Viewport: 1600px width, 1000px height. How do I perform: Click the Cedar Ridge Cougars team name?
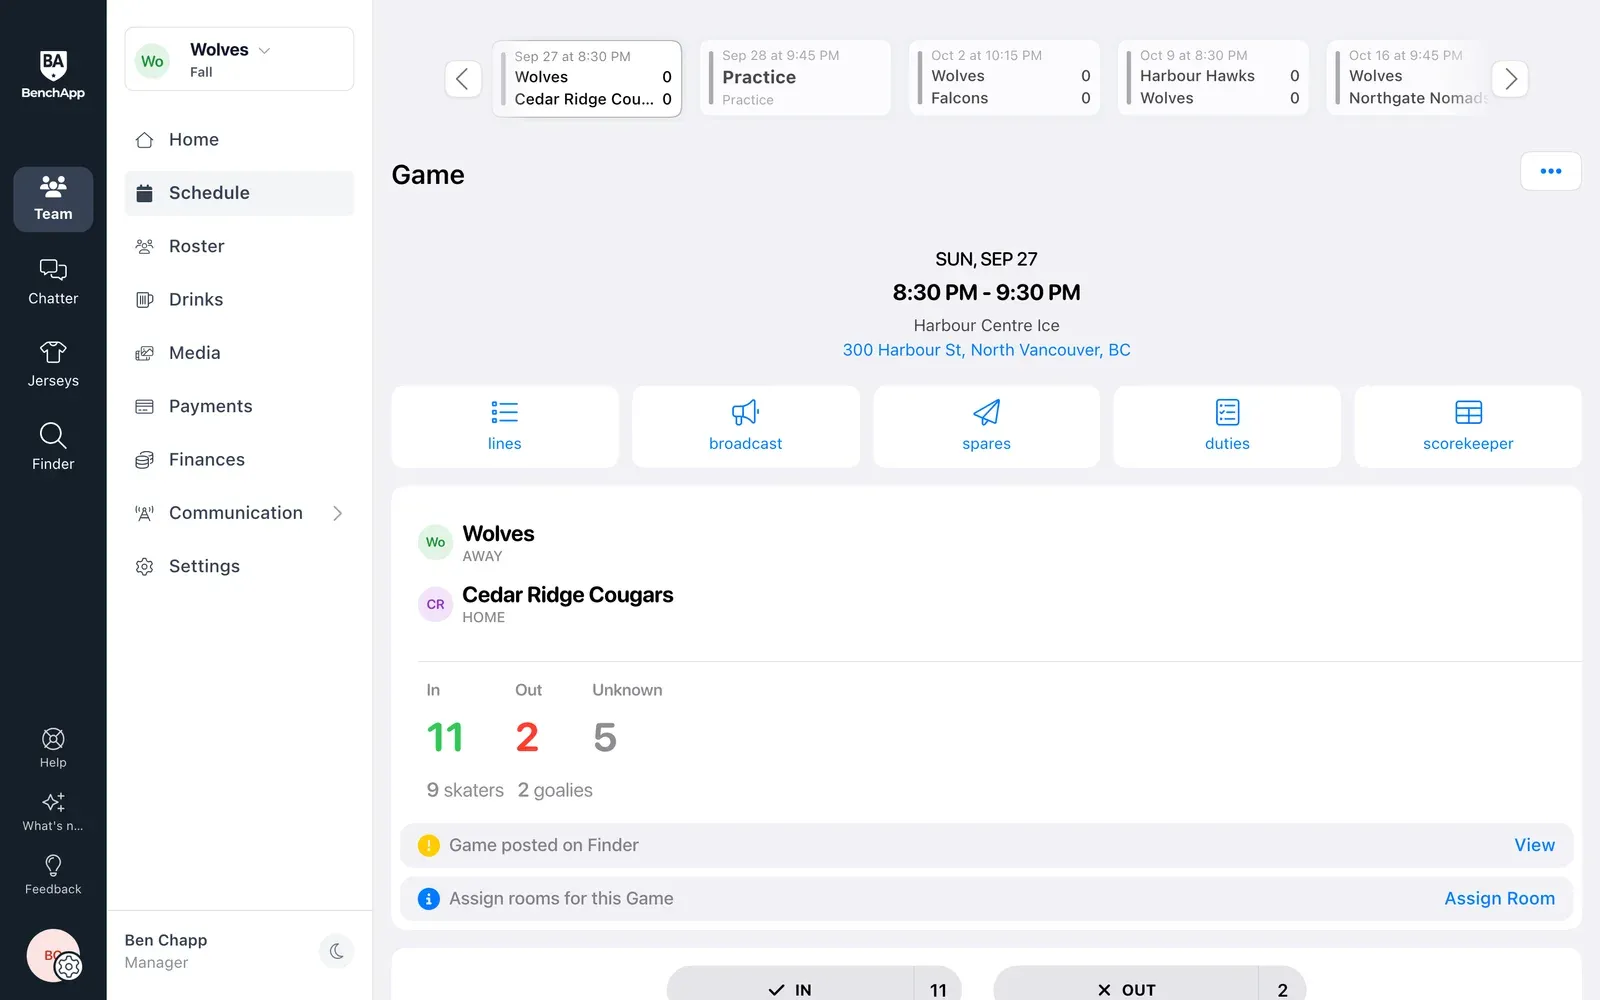coord(567,595)
